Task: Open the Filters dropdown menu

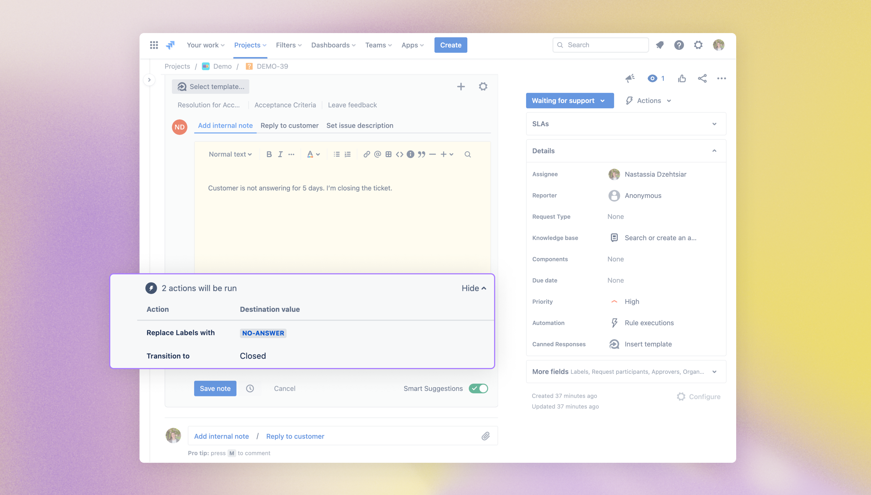Action: click(288, 45)
